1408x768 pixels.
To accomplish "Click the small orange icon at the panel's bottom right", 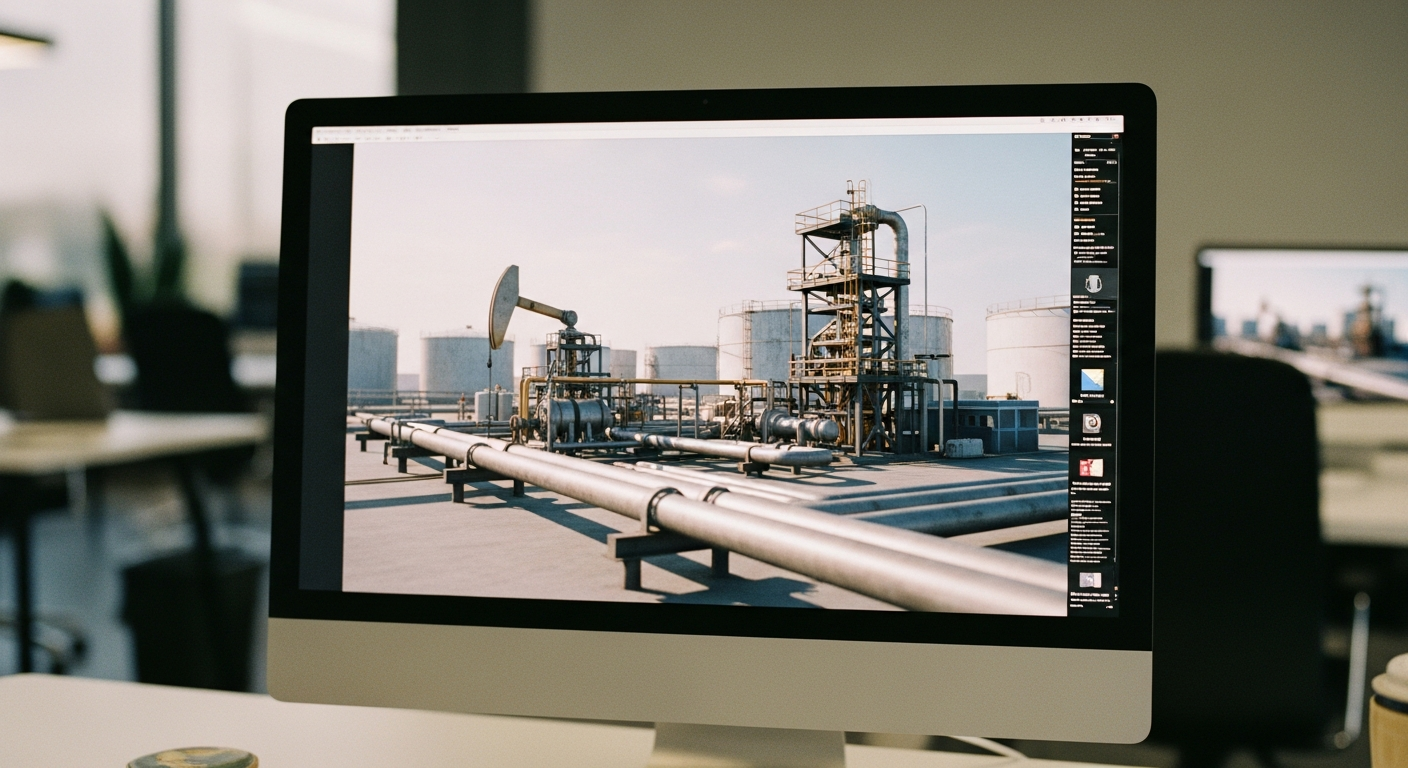I will point(1116,588).
